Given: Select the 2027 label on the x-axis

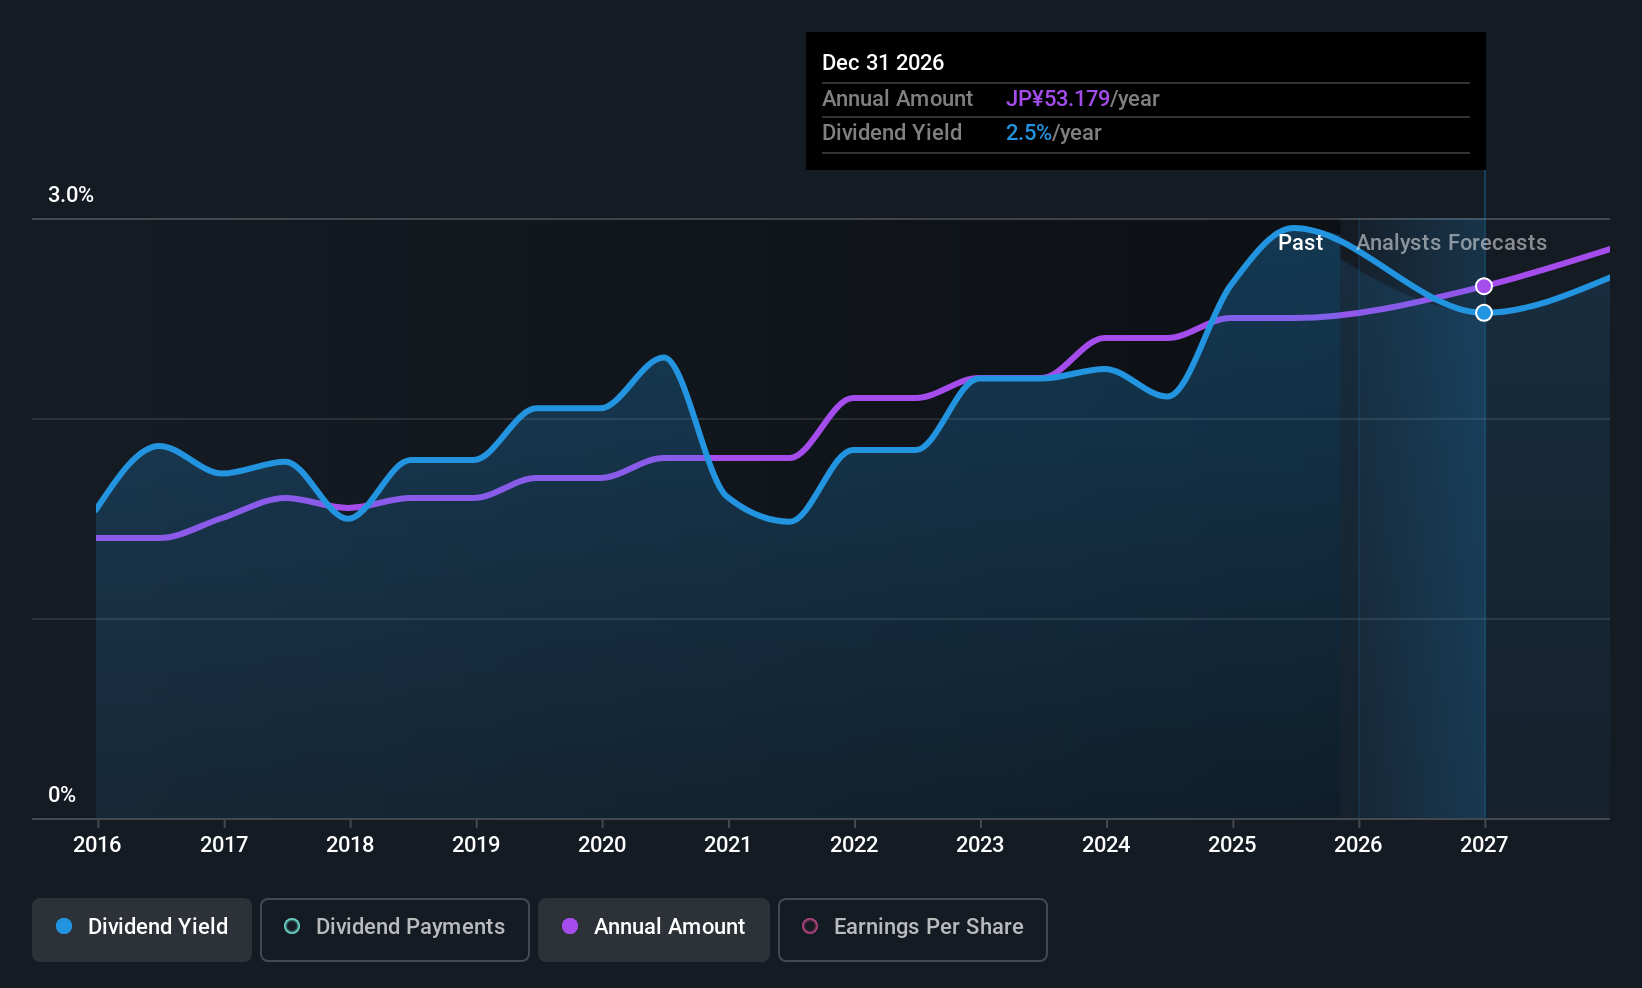Looking at the screenshot, I should coord(1484,845).
